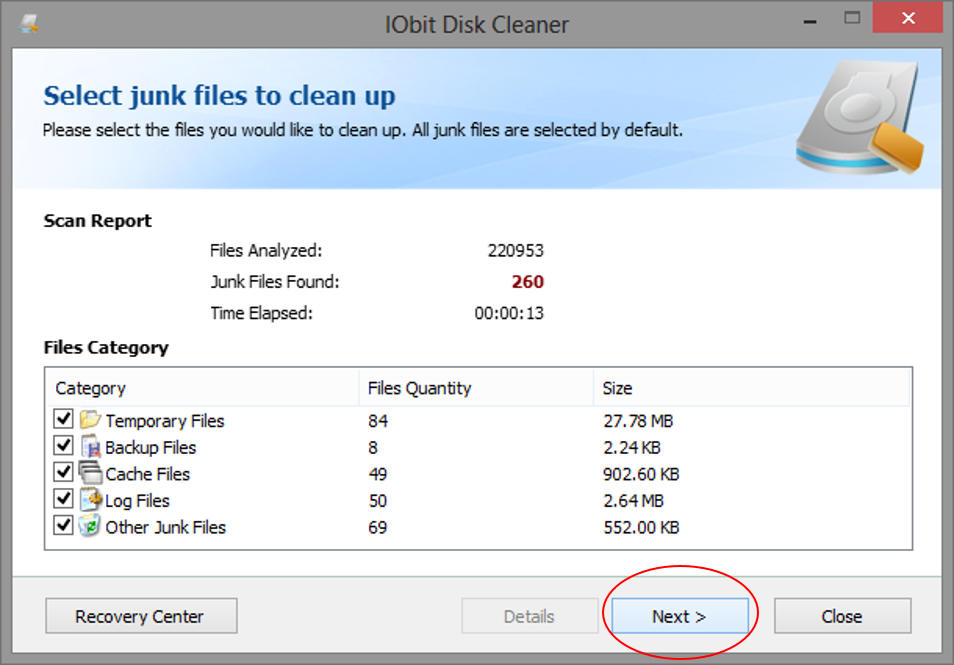Uncheck the Temporary Files checkbox

pos(63,419)
